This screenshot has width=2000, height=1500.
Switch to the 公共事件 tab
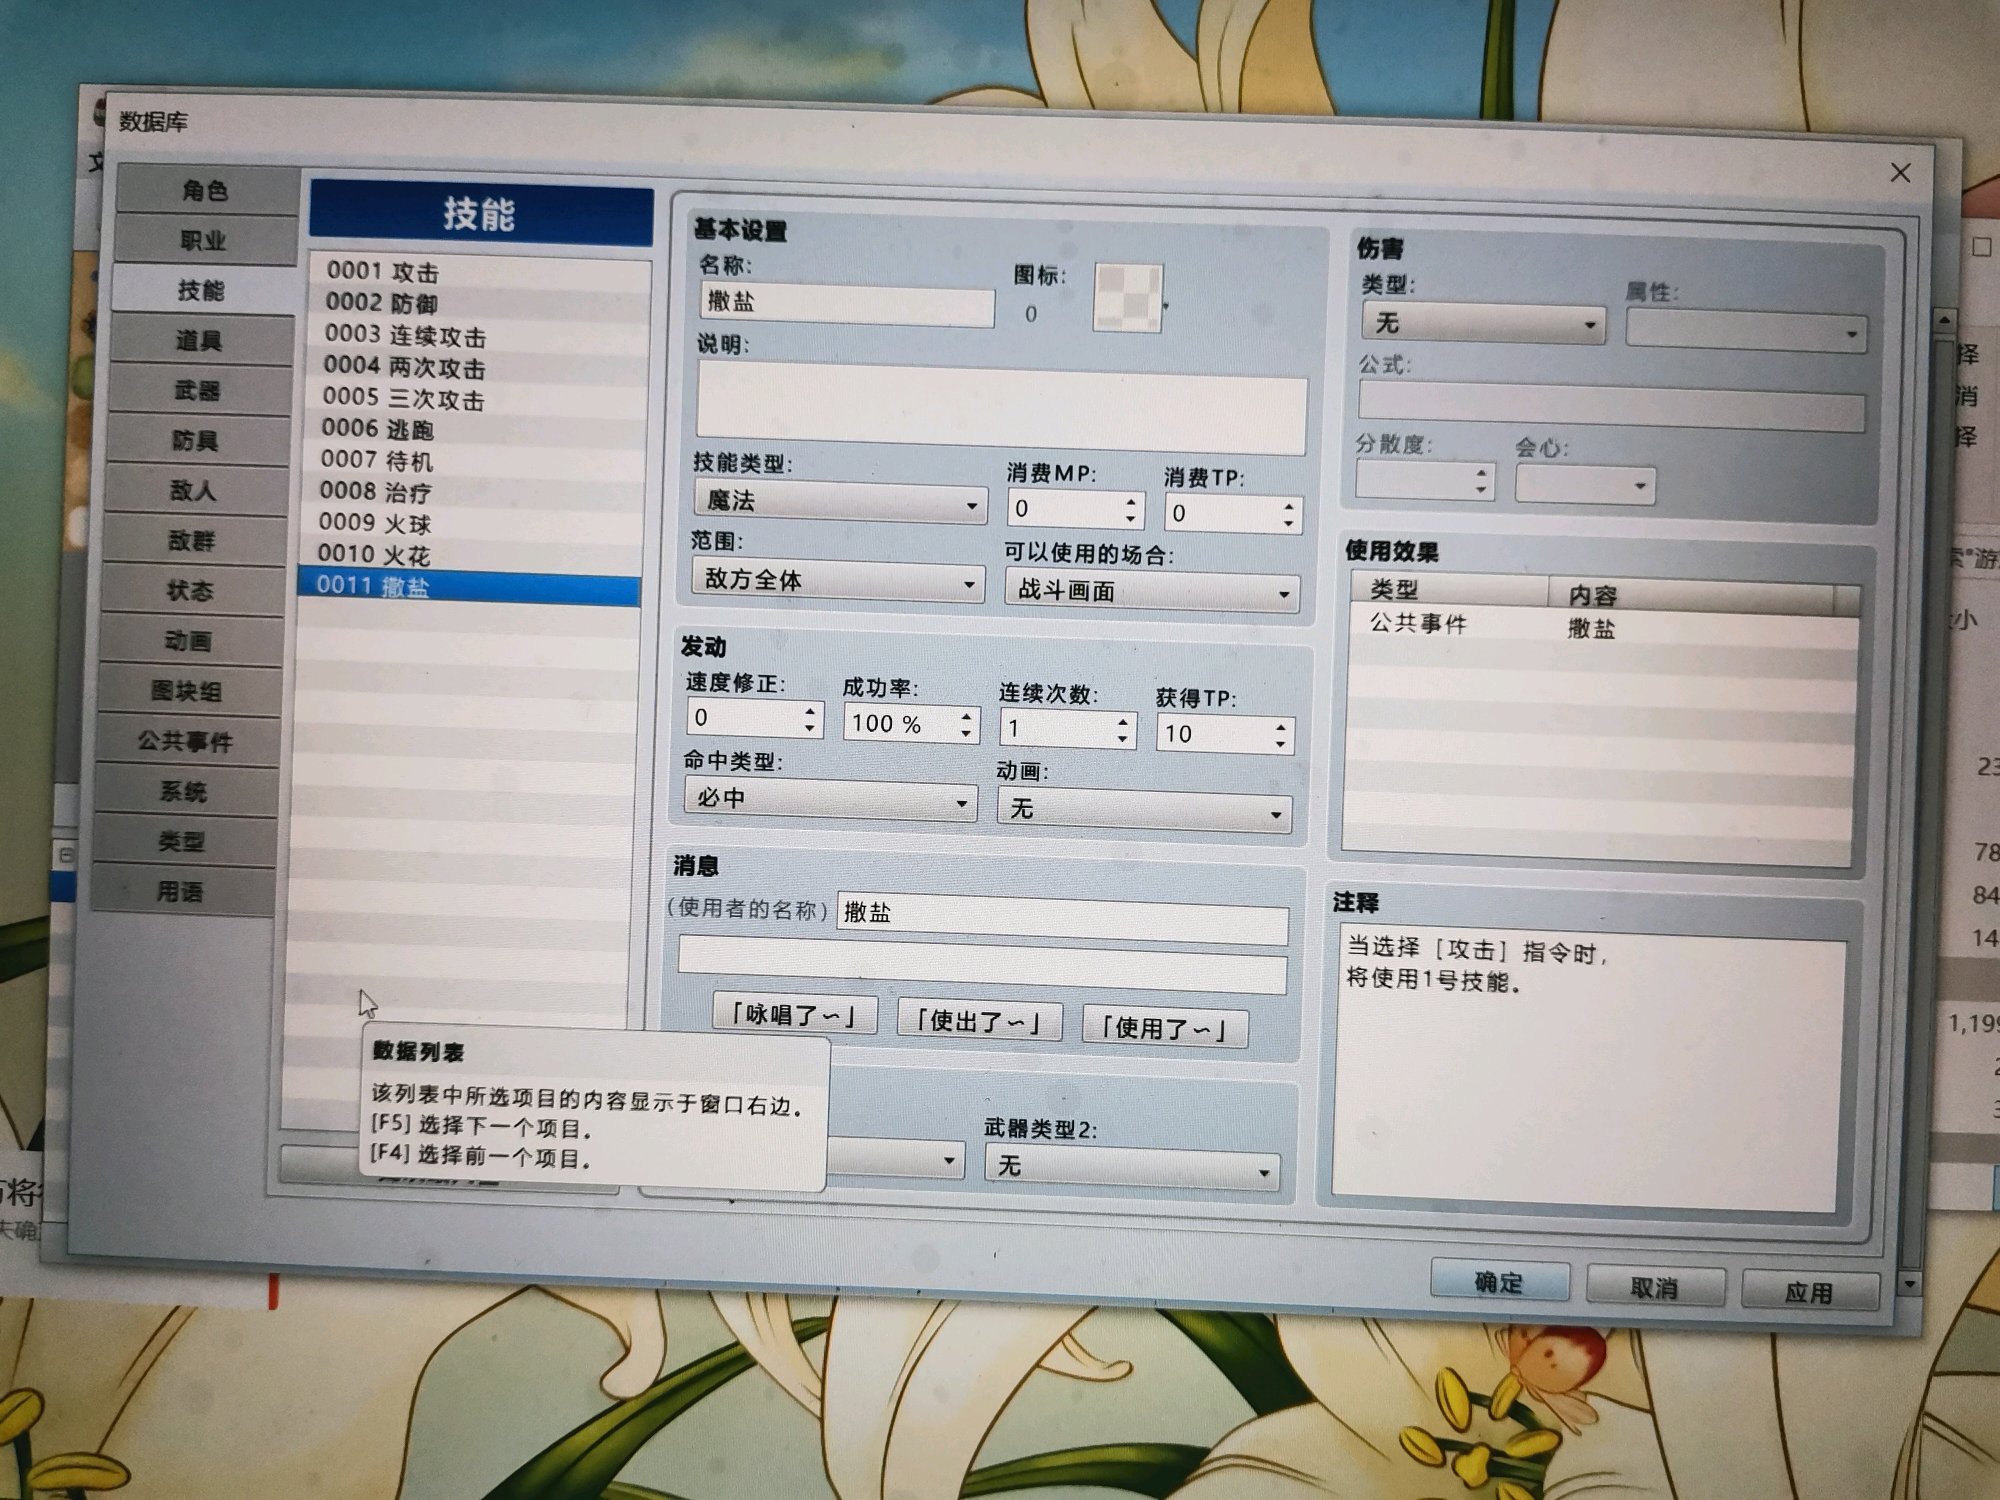(x=186, y=741)
